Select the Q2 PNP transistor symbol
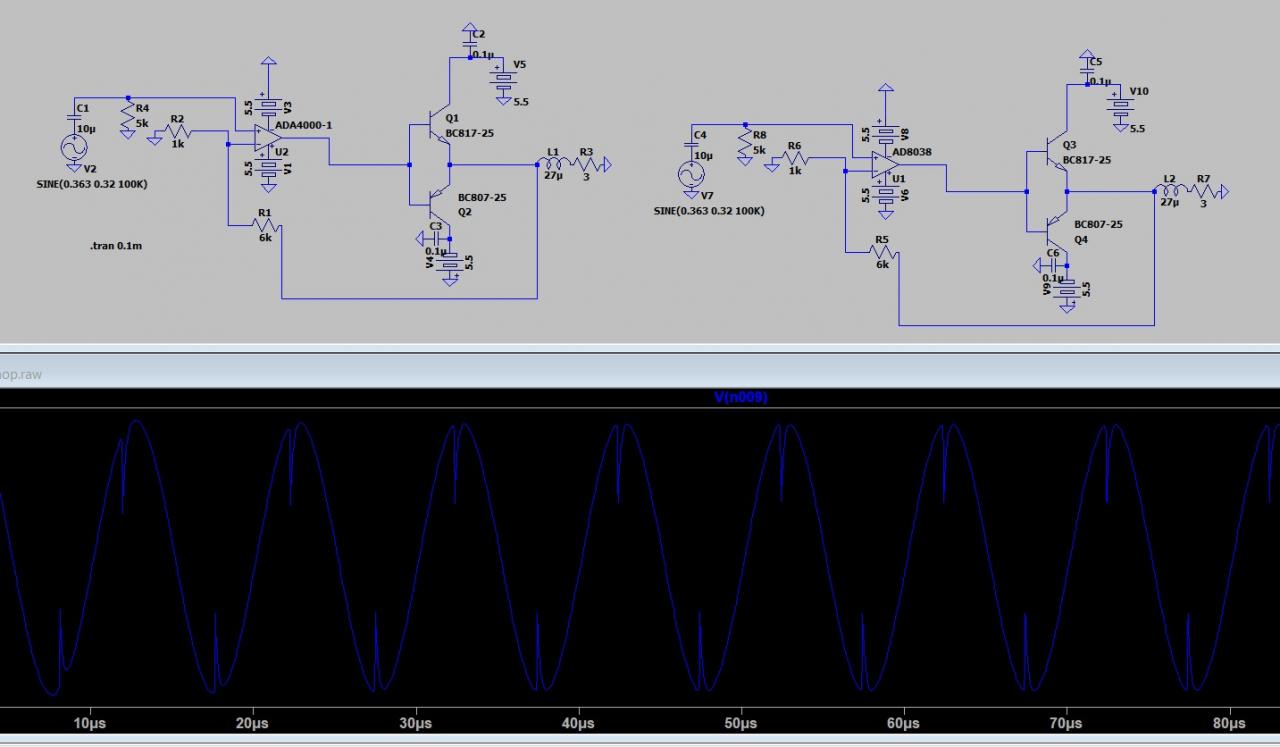The height and width of the screenshot is (747, 1280). pyautogui.click(x=442, y=204)
